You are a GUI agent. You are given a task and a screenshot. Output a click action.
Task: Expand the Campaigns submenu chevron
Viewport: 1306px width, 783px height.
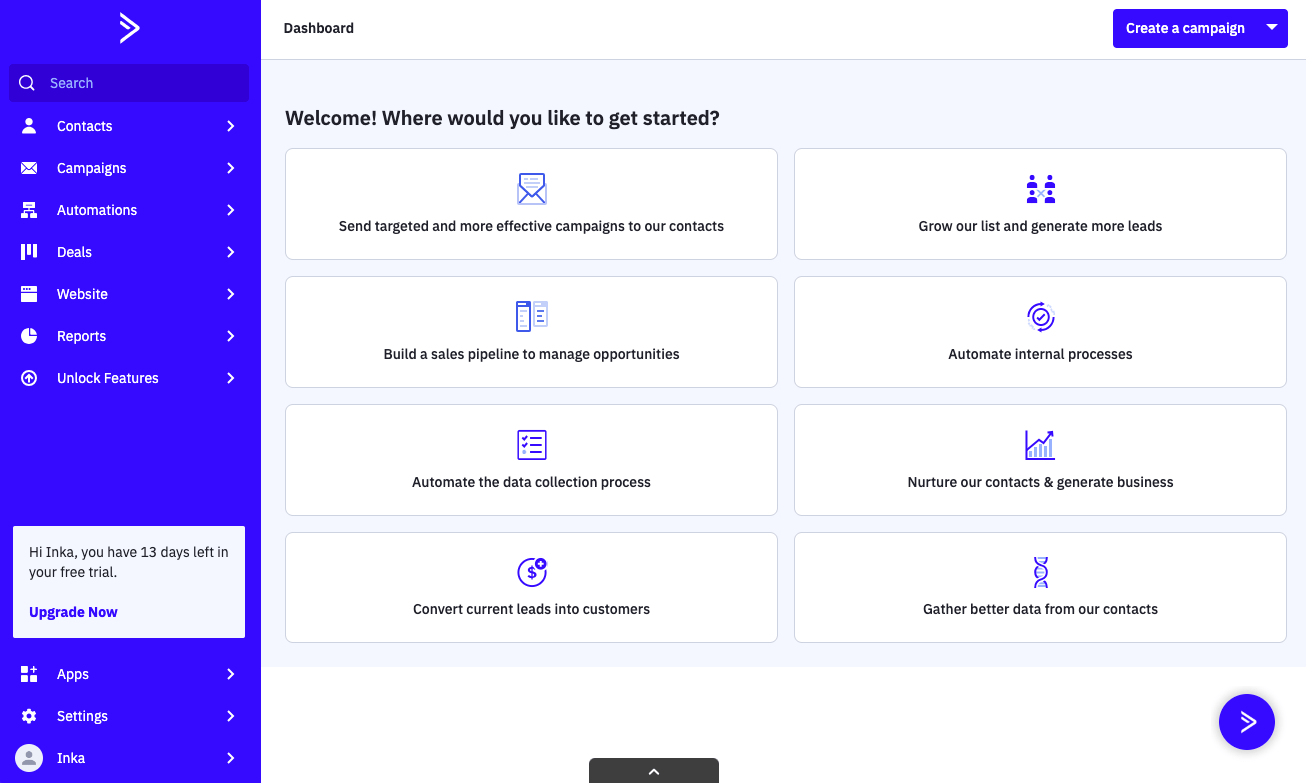pyautogui.click(x=231, y=168)
